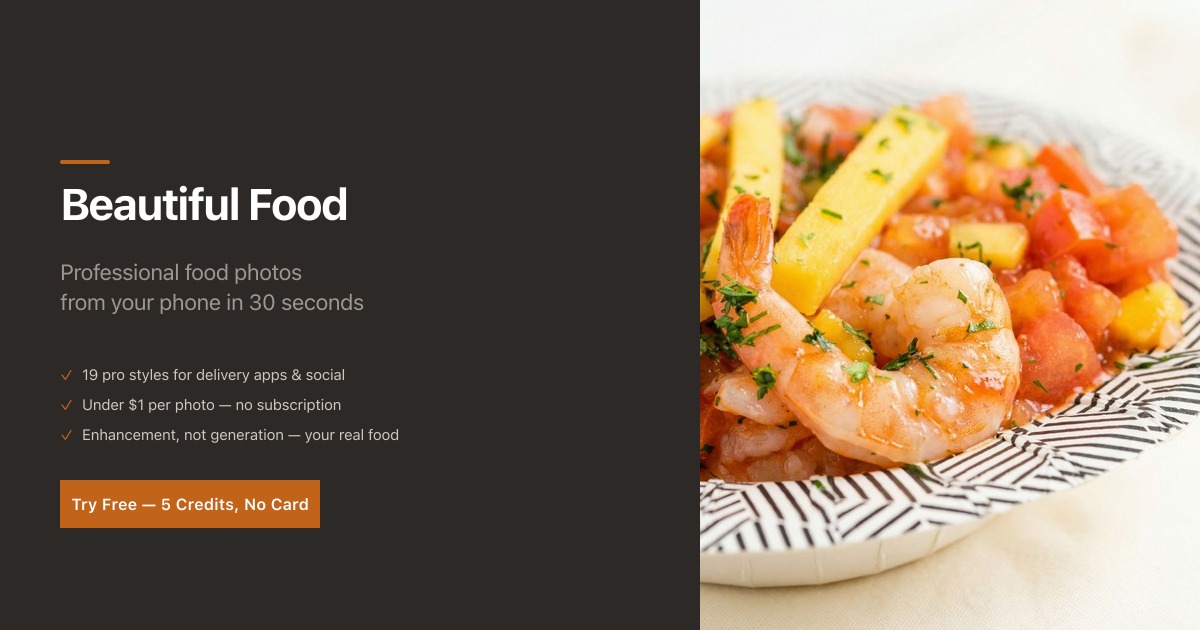Click the "Professional food photos" tagline line
The height and width of the screenshot is (630, 1200).
pos(181,272)
